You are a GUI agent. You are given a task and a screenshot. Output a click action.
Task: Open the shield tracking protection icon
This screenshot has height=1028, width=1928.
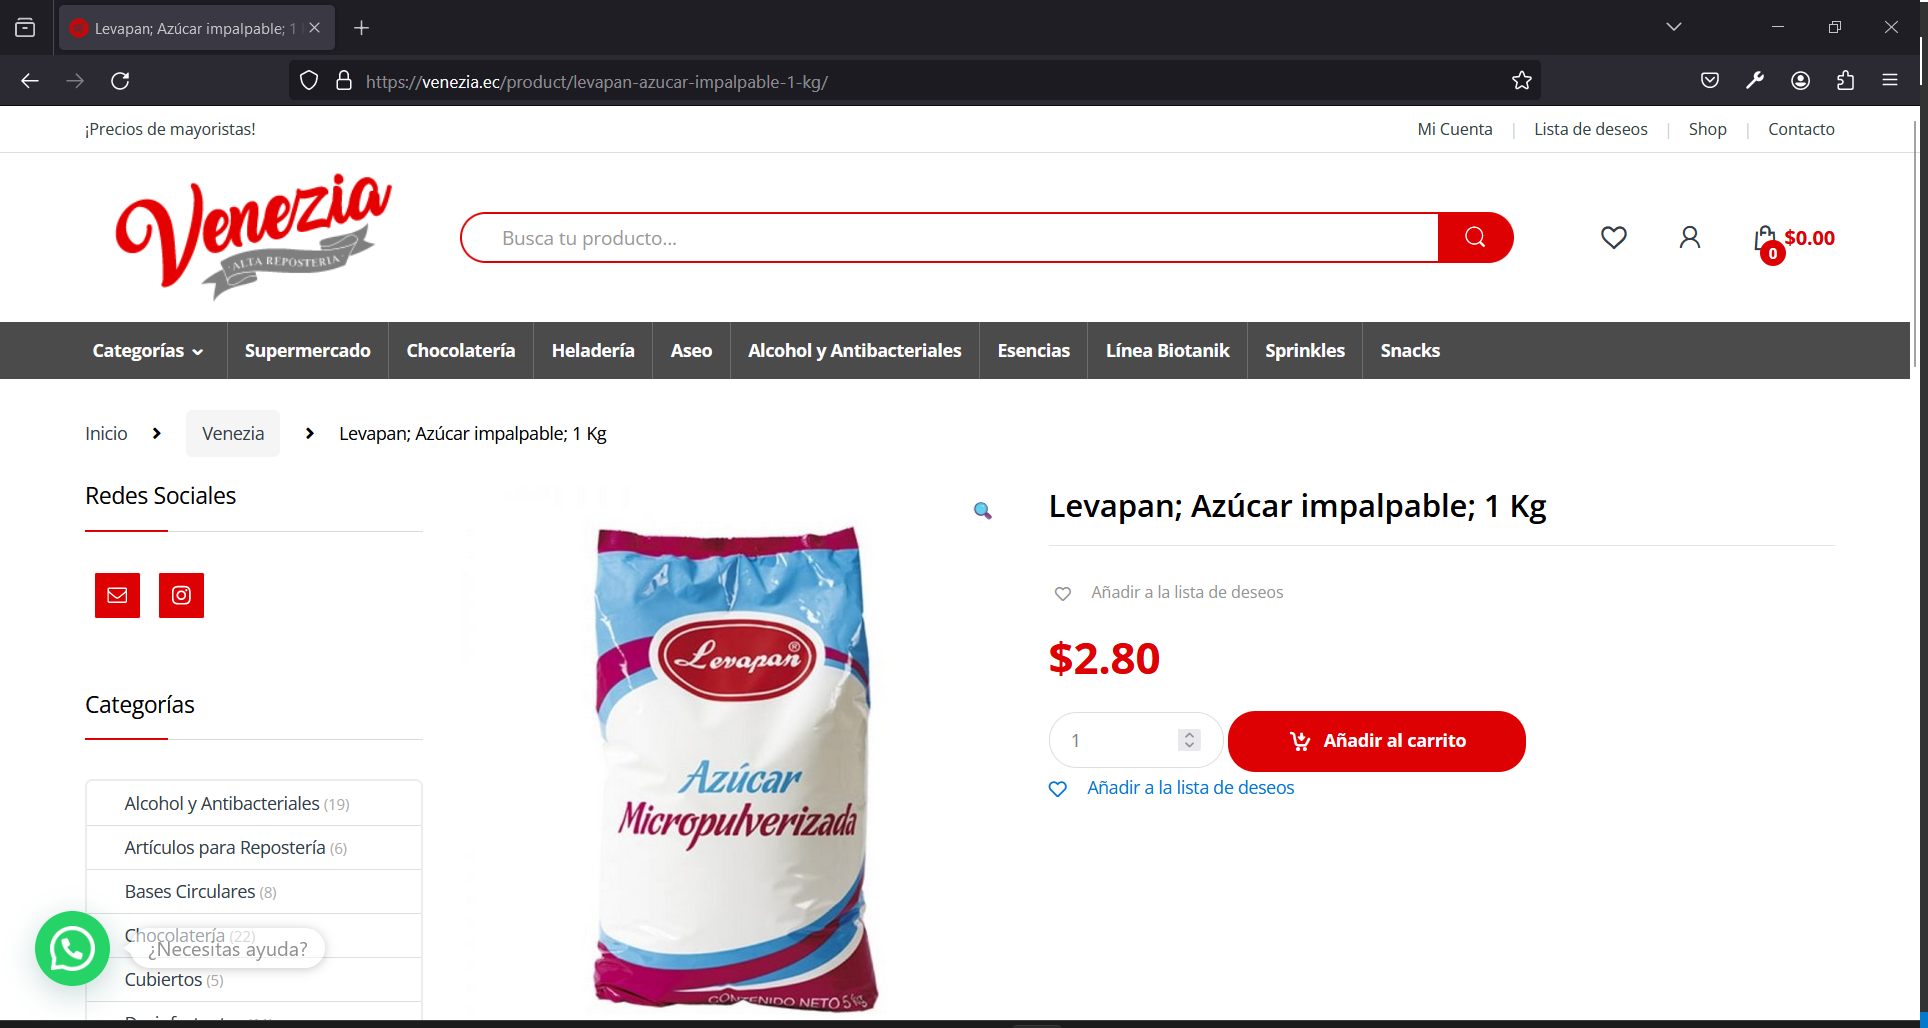tap(309, 81)
